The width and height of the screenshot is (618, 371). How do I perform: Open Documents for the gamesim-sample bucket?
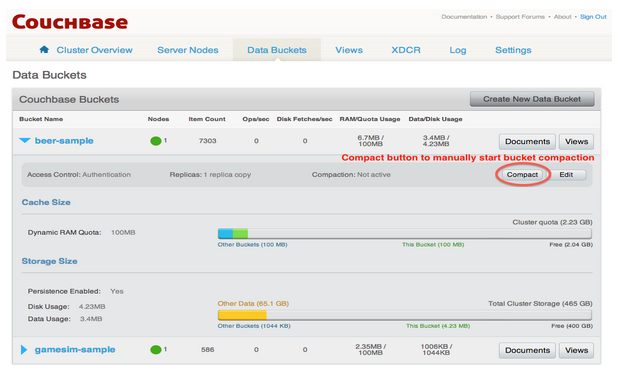click(527, 350)
